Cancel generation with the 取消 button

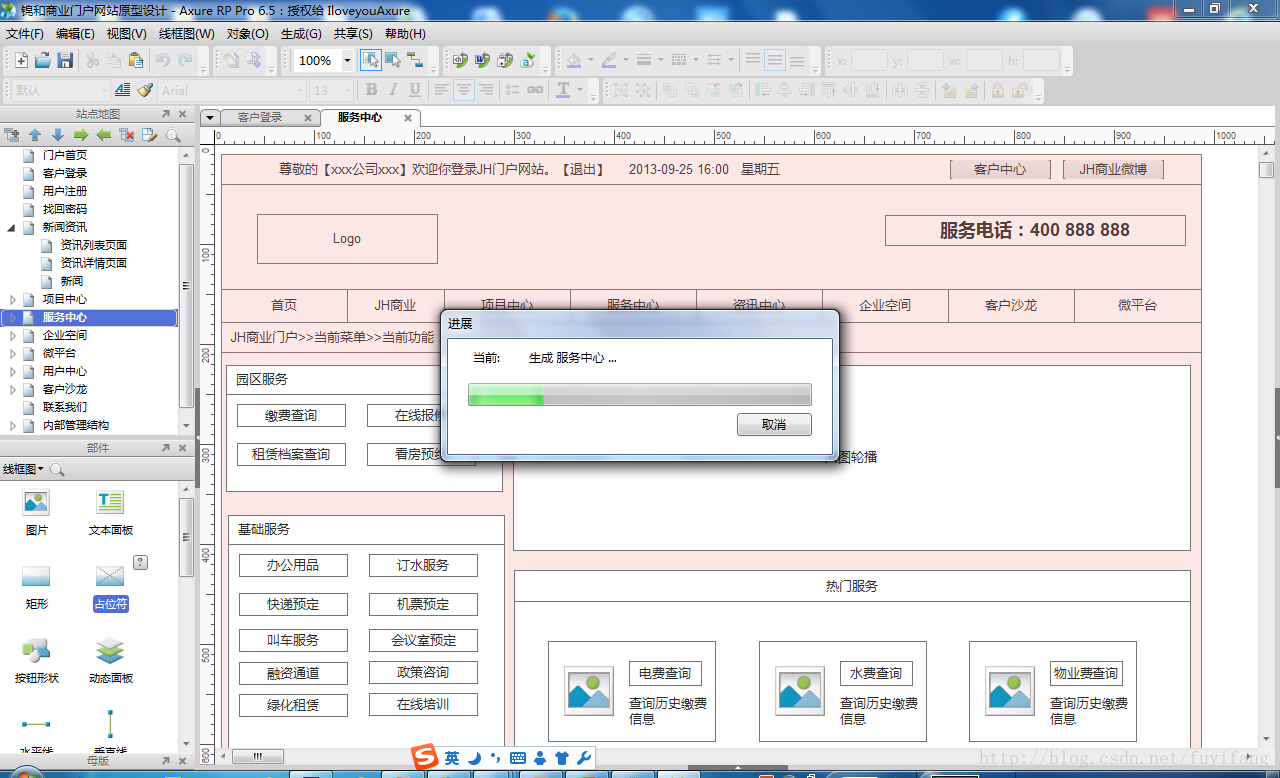pyautogui.click(x=774, y=425)
